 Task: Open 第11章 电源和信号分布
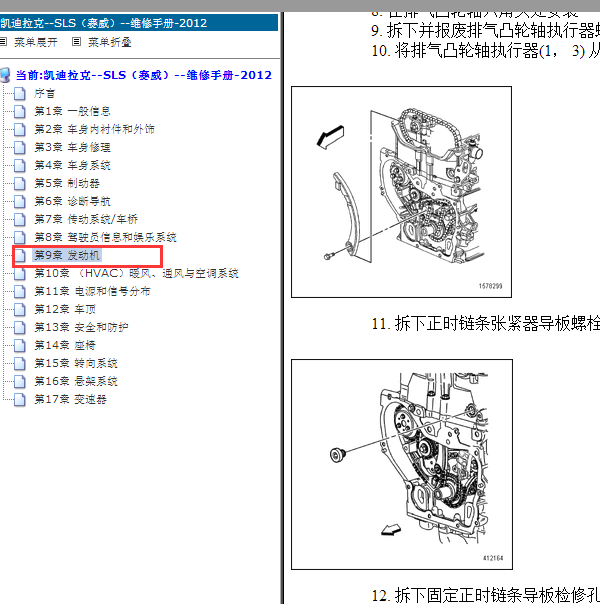[x=92, y=291]
